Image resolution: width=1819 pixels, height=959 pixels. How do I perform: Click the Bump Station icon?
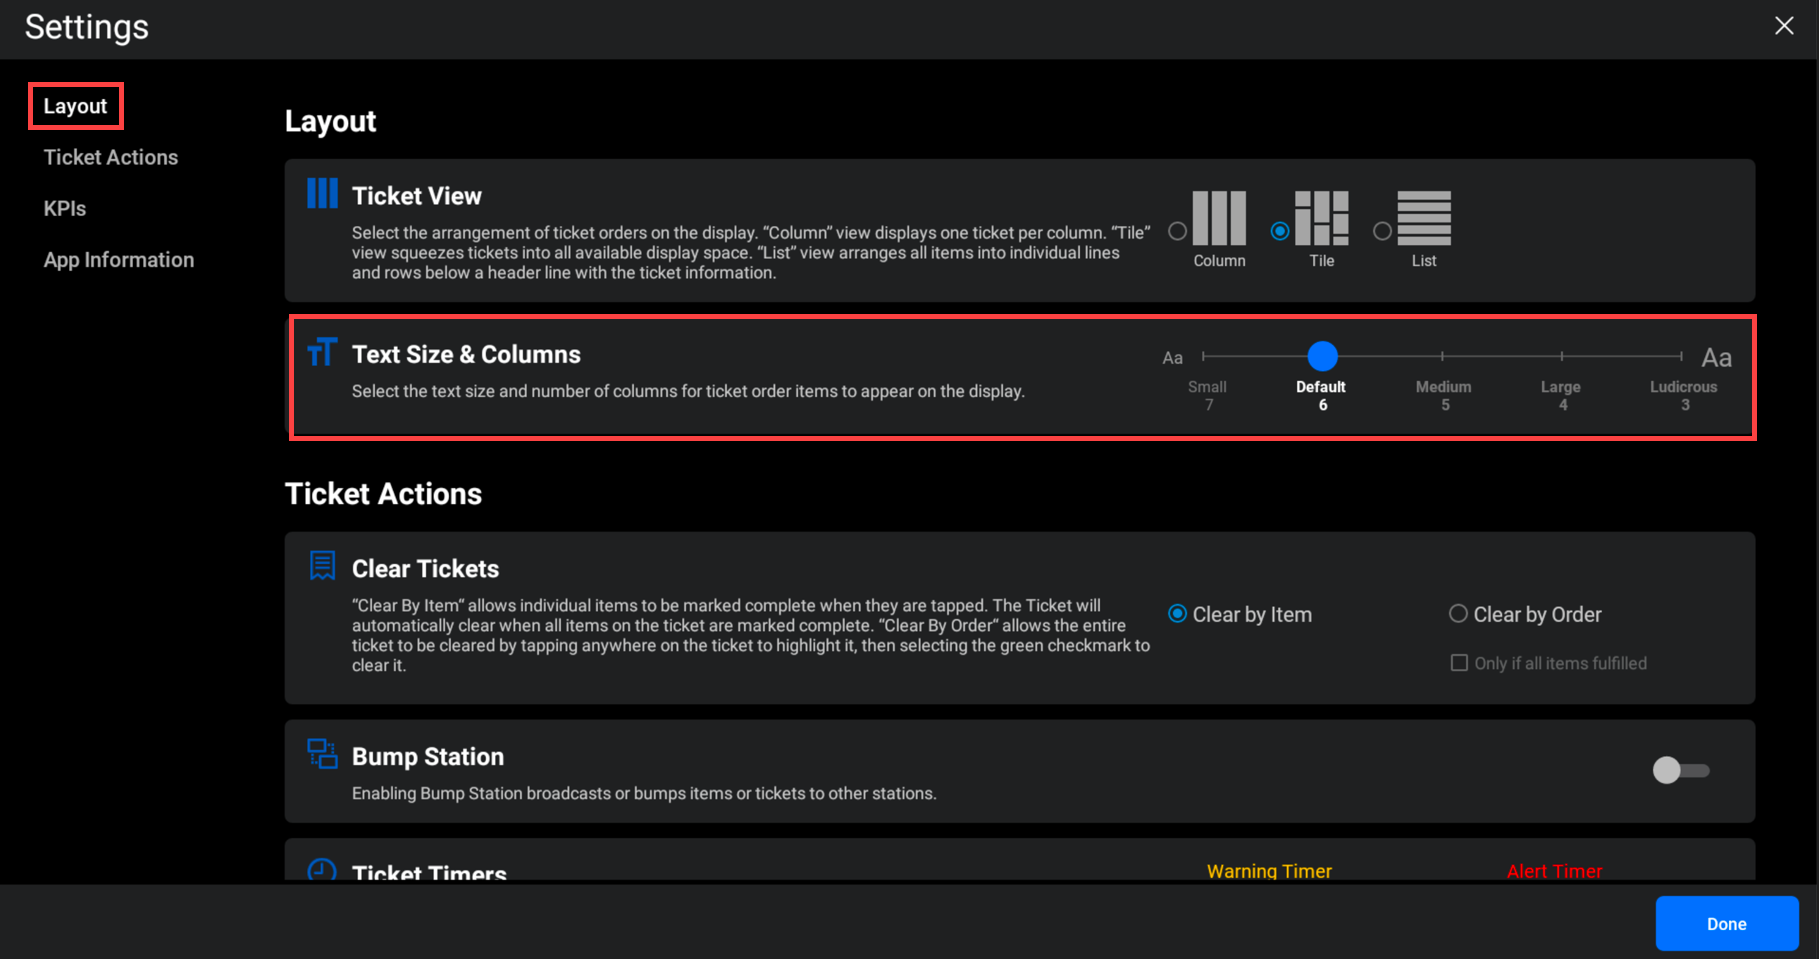click(322, 754)
